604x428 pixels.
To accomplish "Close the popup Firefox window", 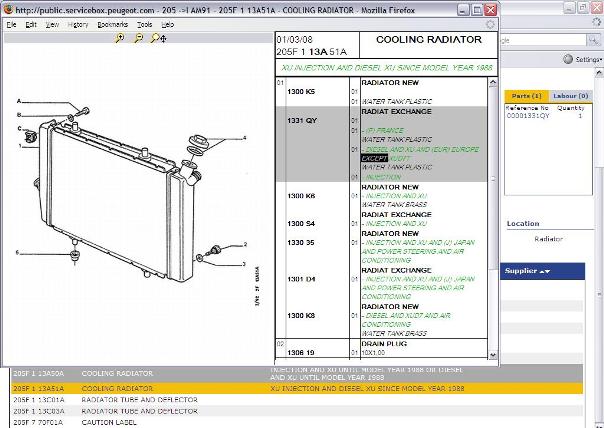I will (x=490, y=10).
